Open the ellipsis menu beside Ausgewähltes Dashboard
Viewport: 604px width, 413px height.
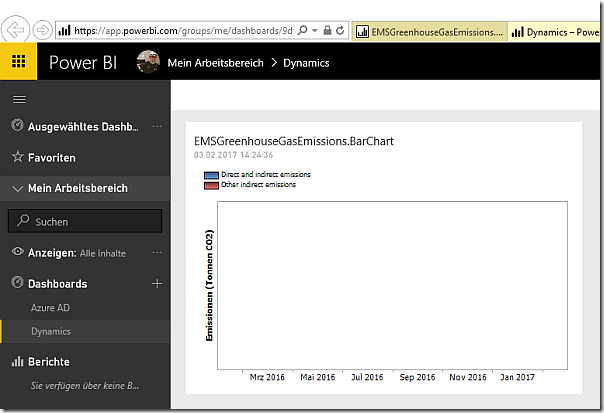(157, 126)
